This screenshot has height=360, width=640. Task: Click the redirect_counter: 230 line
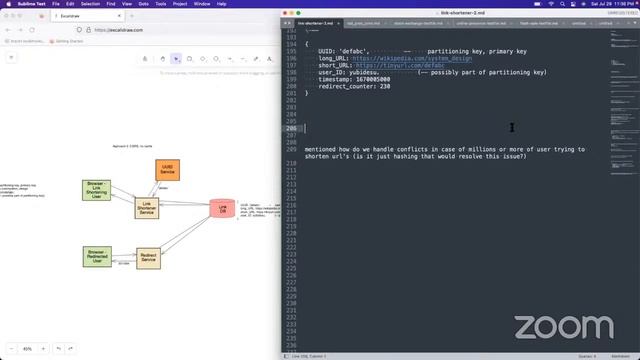(354, 86)
